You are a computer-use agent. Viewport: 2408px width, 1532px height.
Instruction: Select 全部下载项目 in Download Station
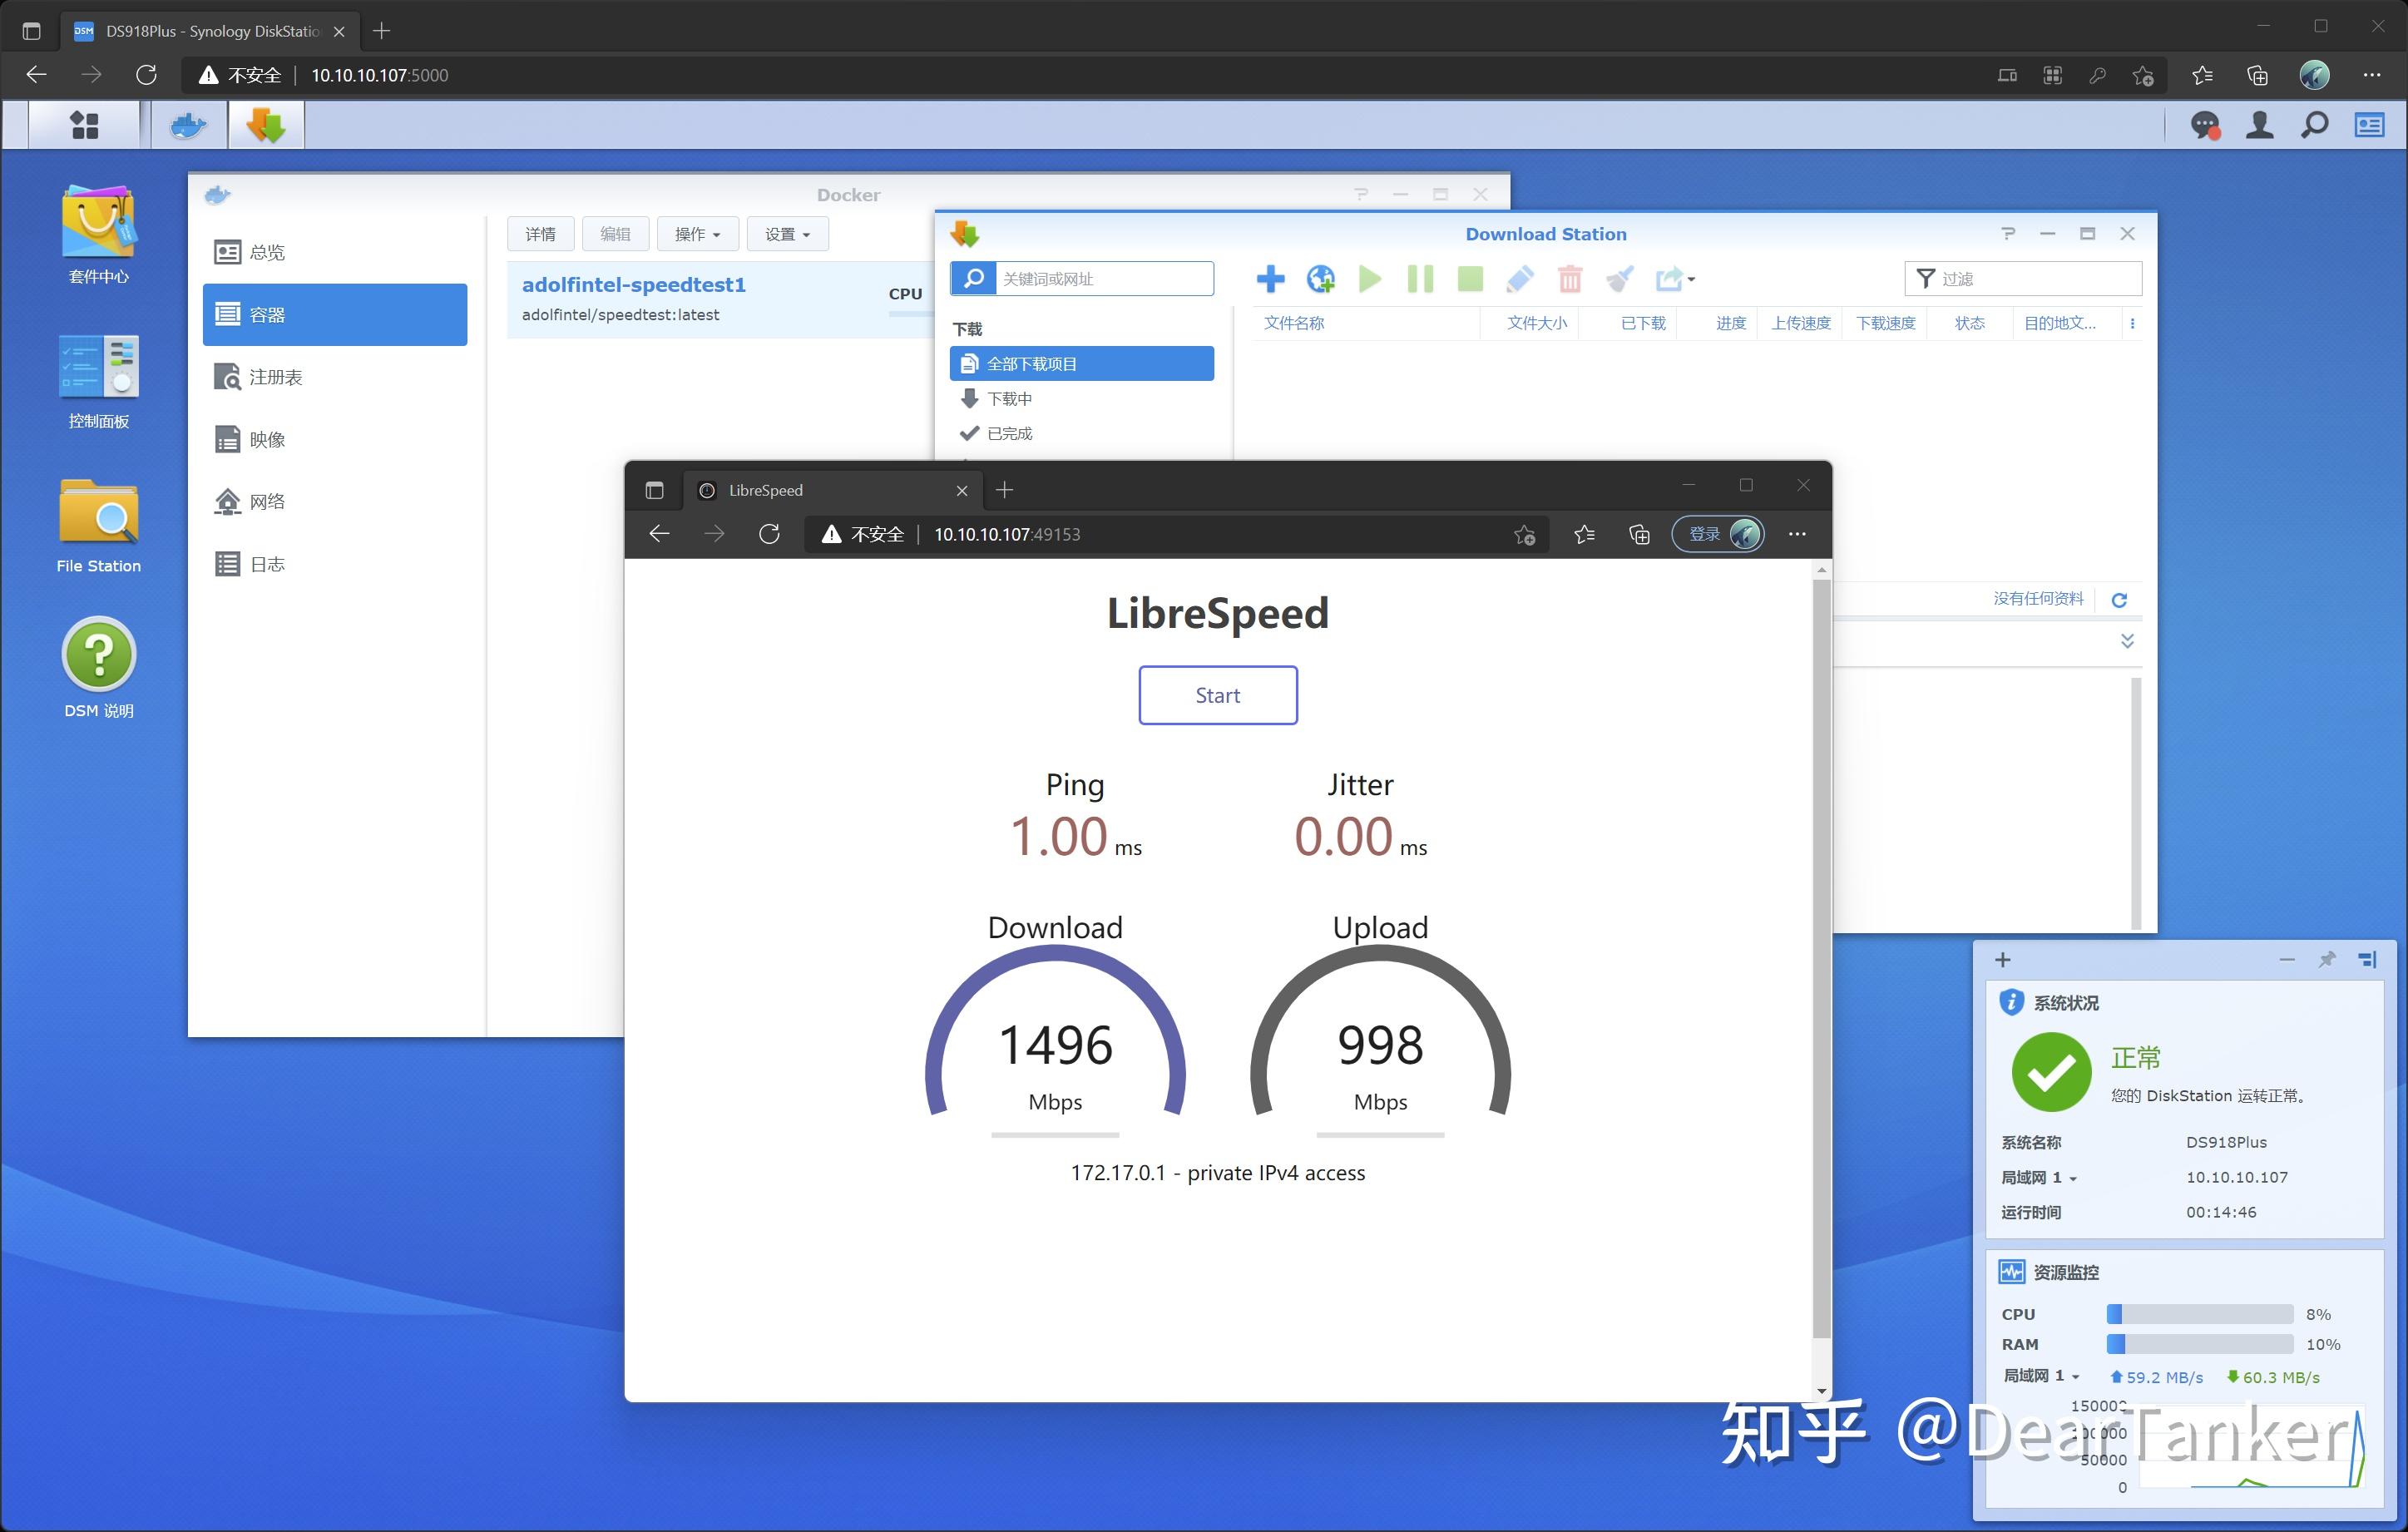[1082, 364]
